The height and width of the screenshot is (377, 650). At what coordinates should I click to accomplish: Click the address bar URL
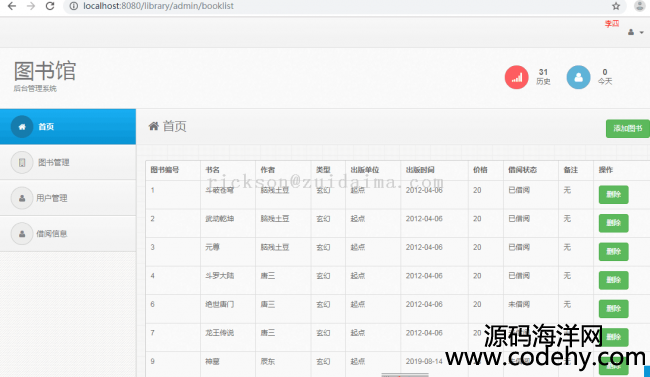[x=158, y=6]
